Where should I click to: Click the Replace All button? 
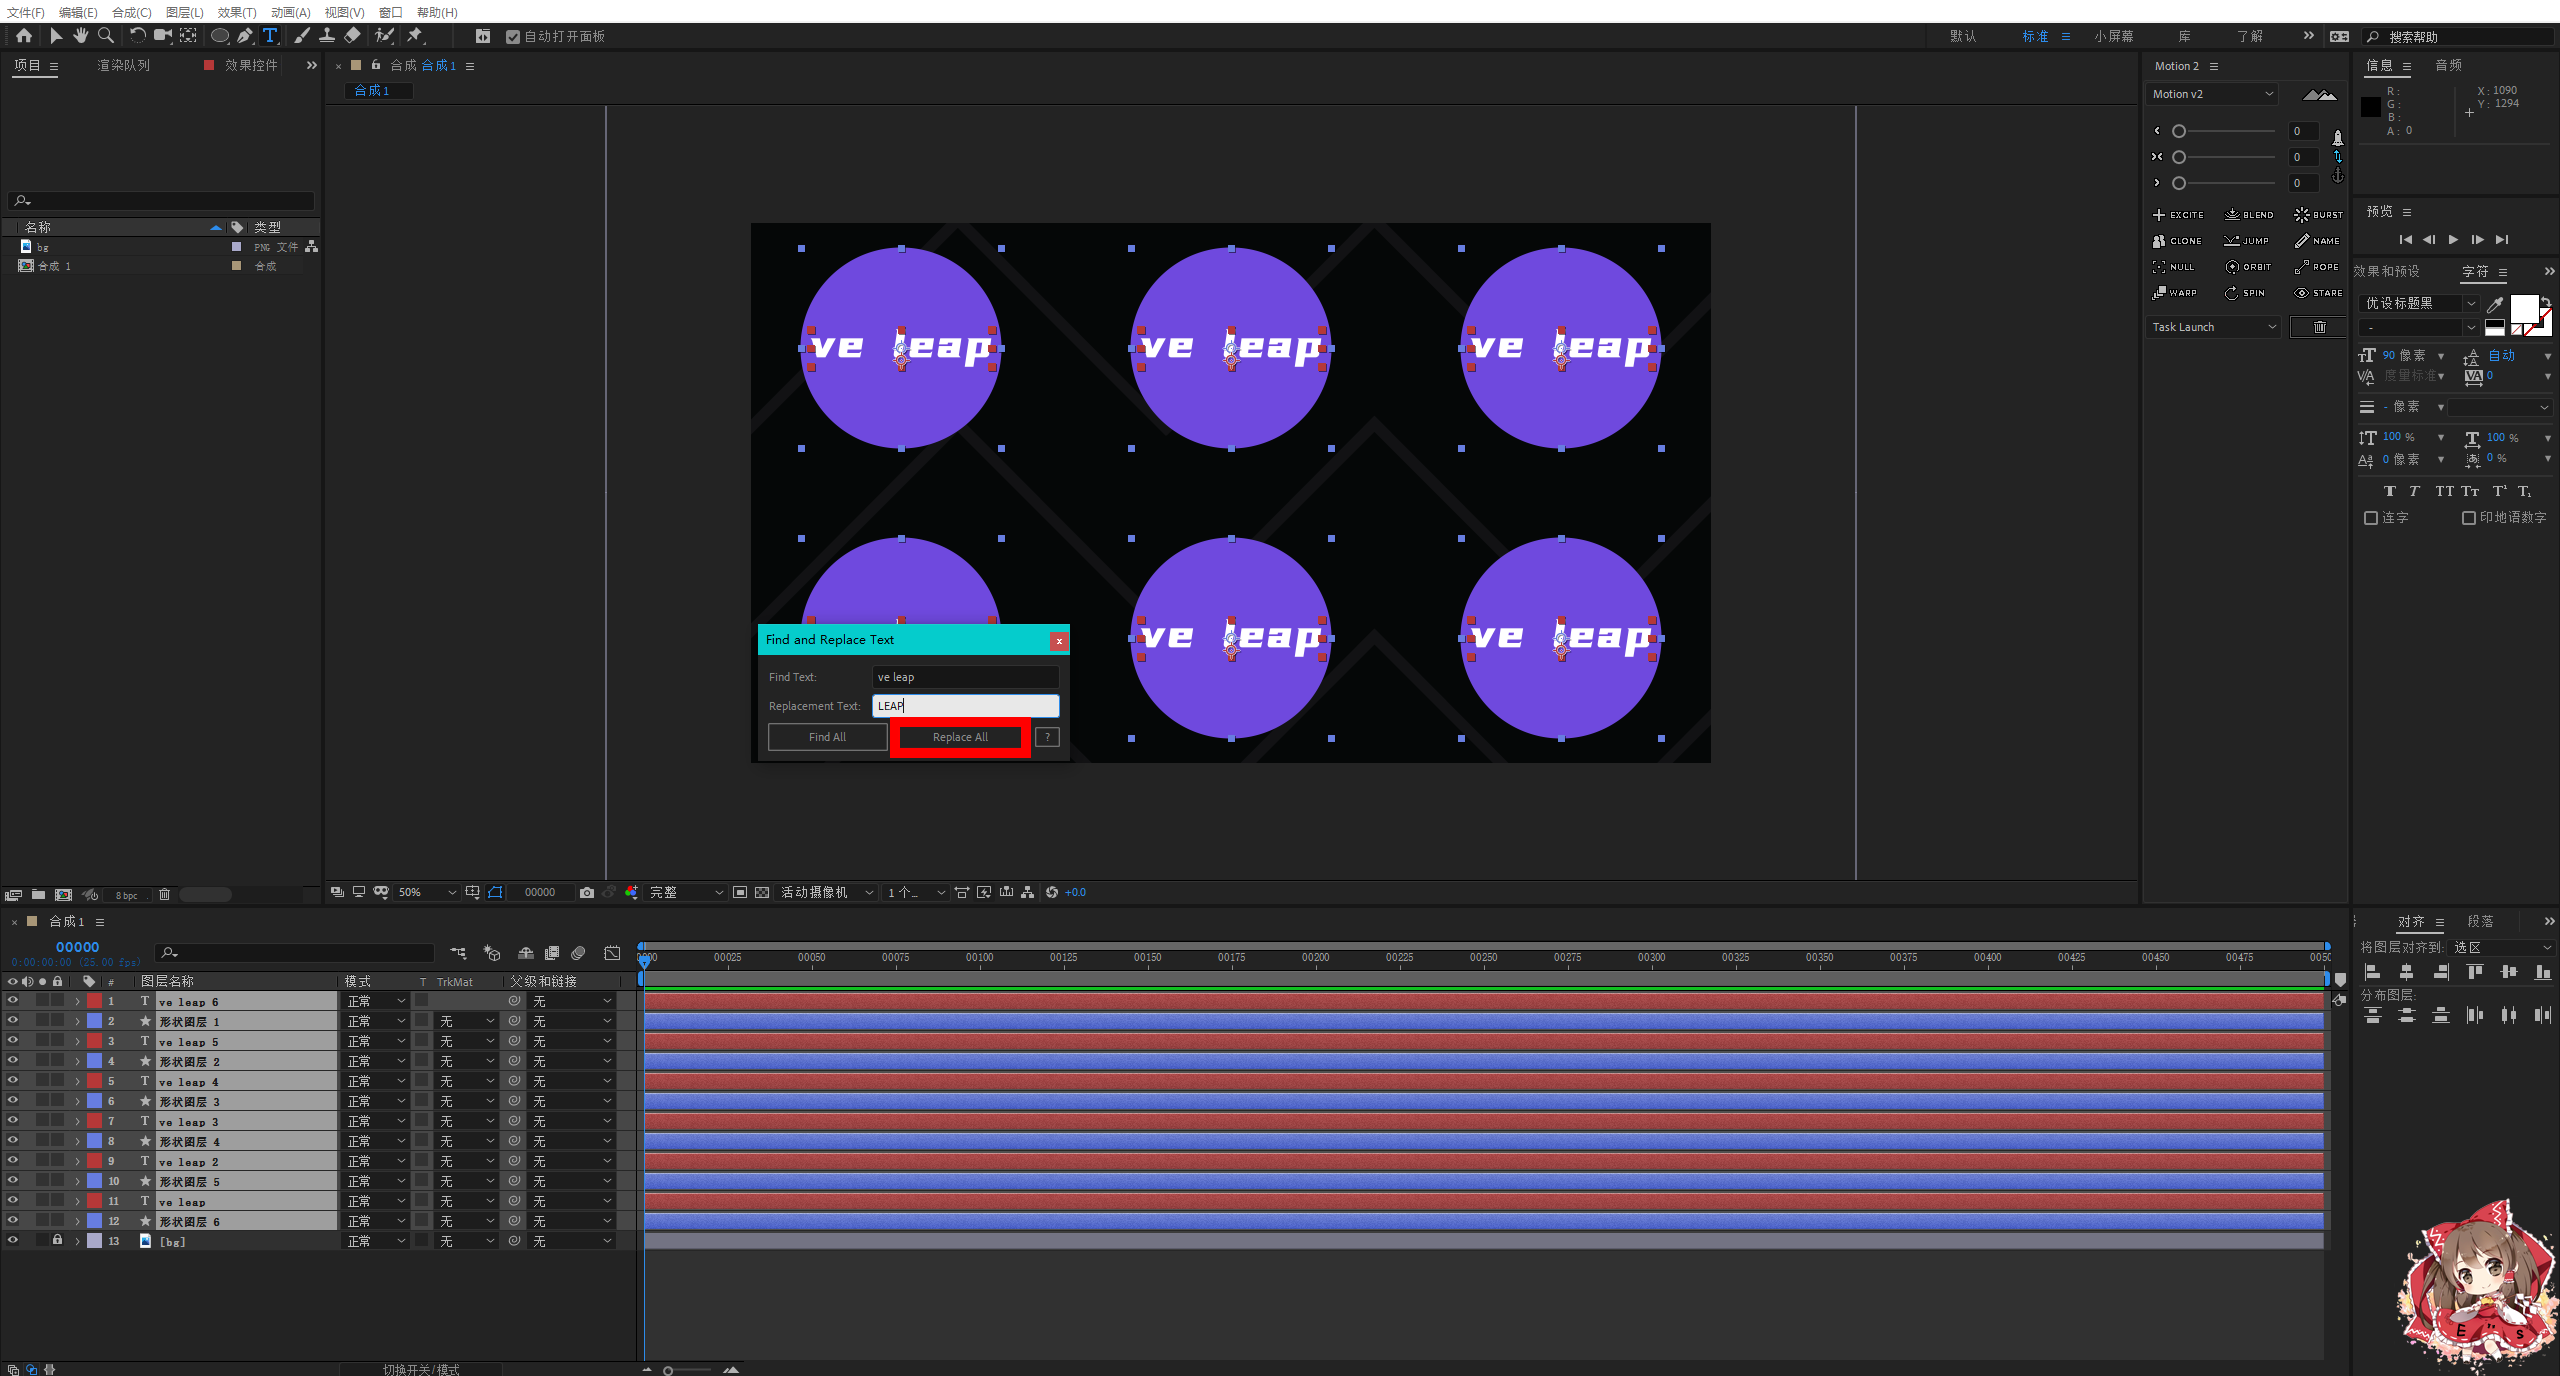(x=960, y=737)
